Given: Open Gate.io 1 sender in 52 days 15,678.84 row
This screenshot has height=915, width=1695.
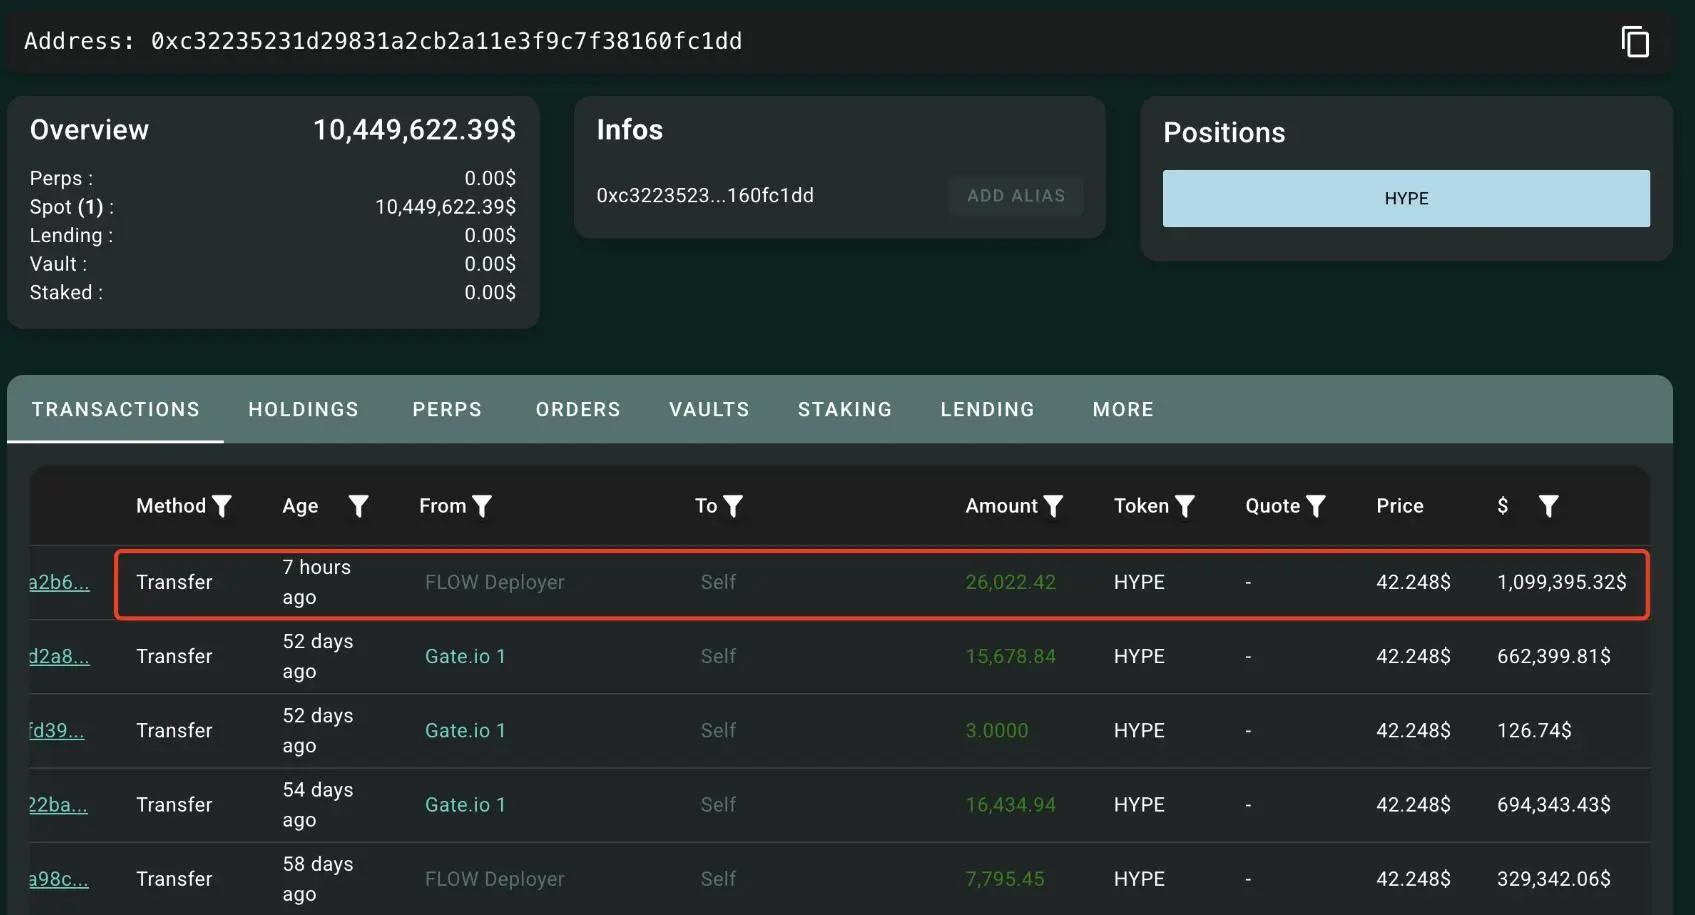Looking at the screenshot, I should click(465, 656).
